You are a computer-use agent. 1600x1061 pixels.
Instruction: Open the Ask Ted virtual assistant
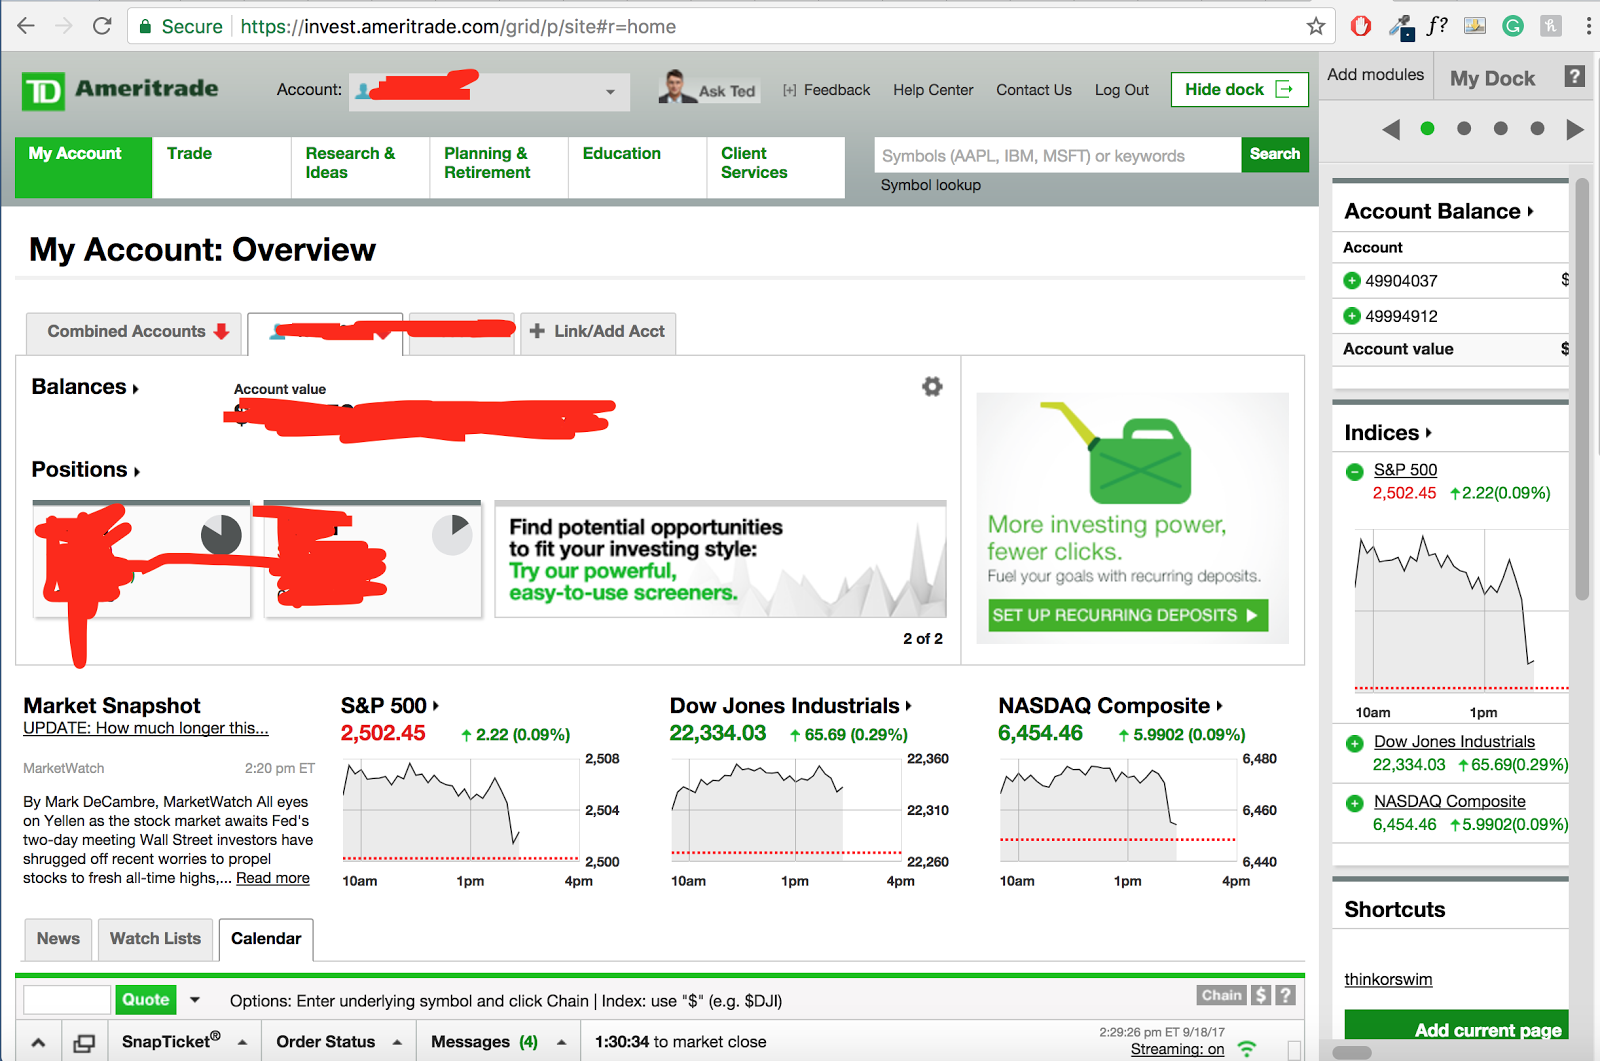coord(708,89)
